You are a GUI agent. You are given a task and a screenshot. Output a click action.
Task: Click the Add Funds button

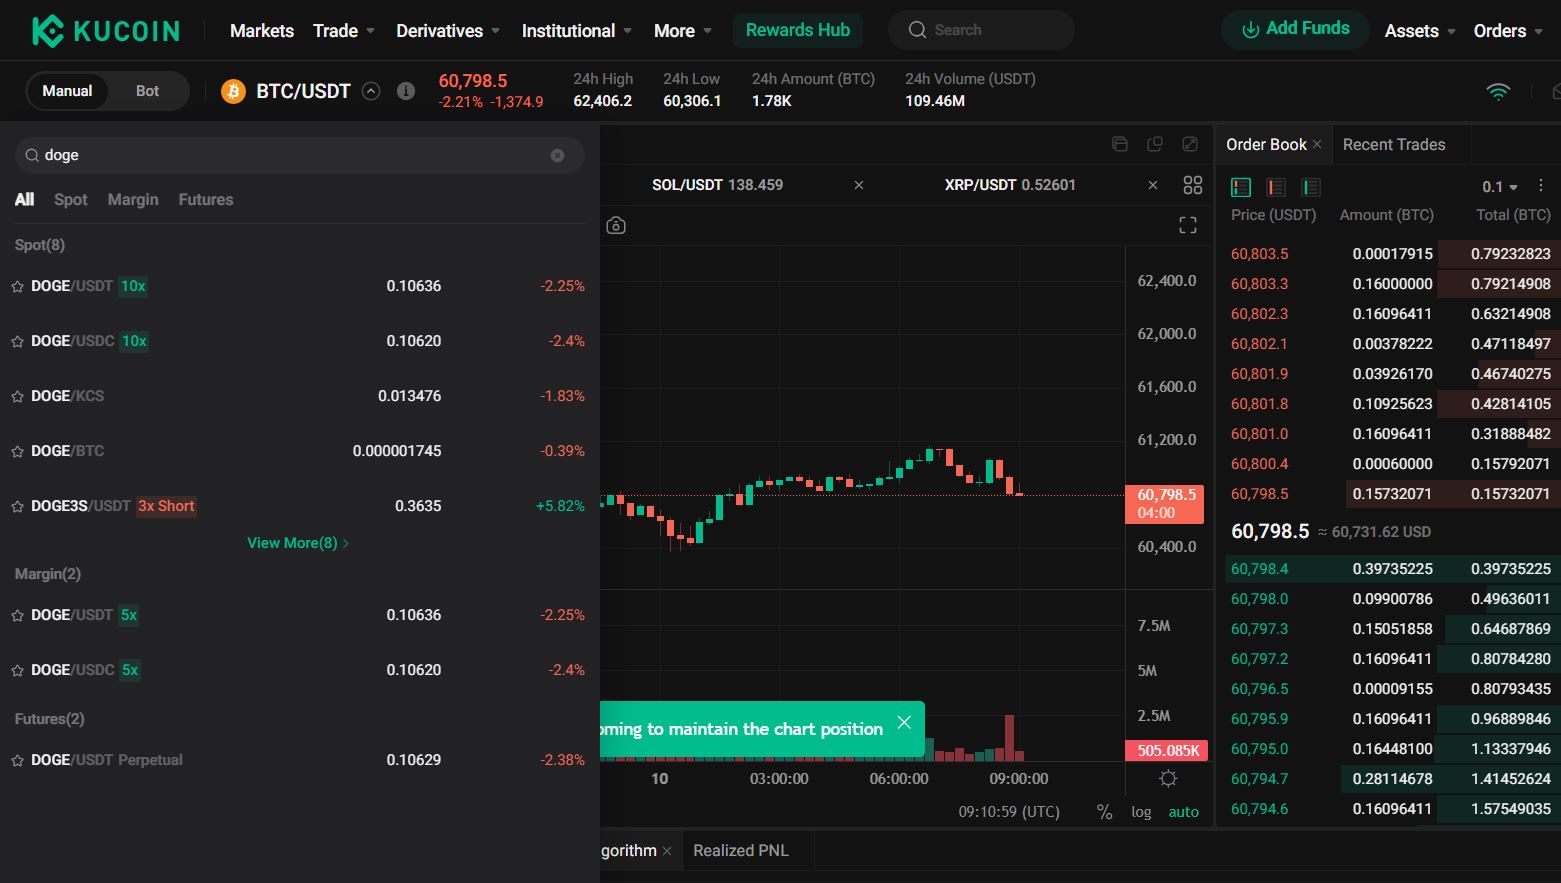[x=1296, y=29]
